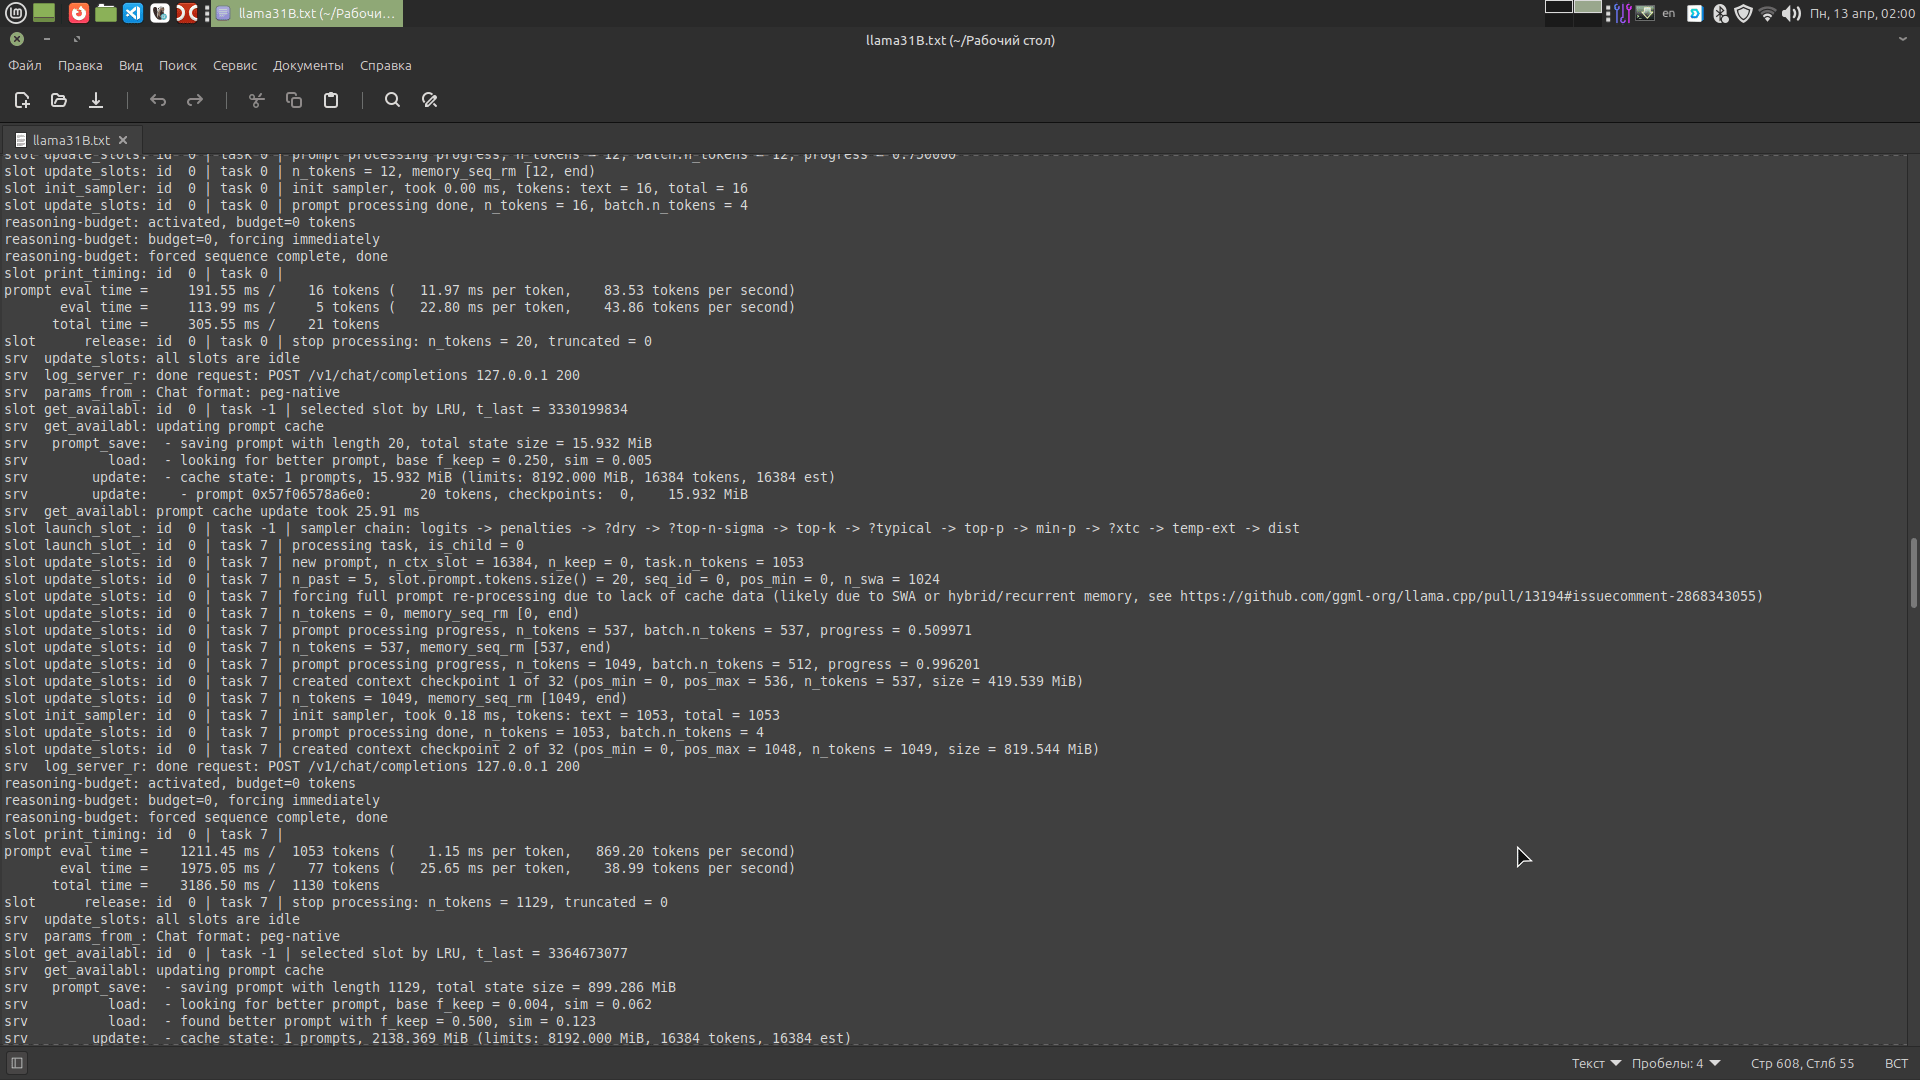Redo the last edit

[x=194, y=100]
